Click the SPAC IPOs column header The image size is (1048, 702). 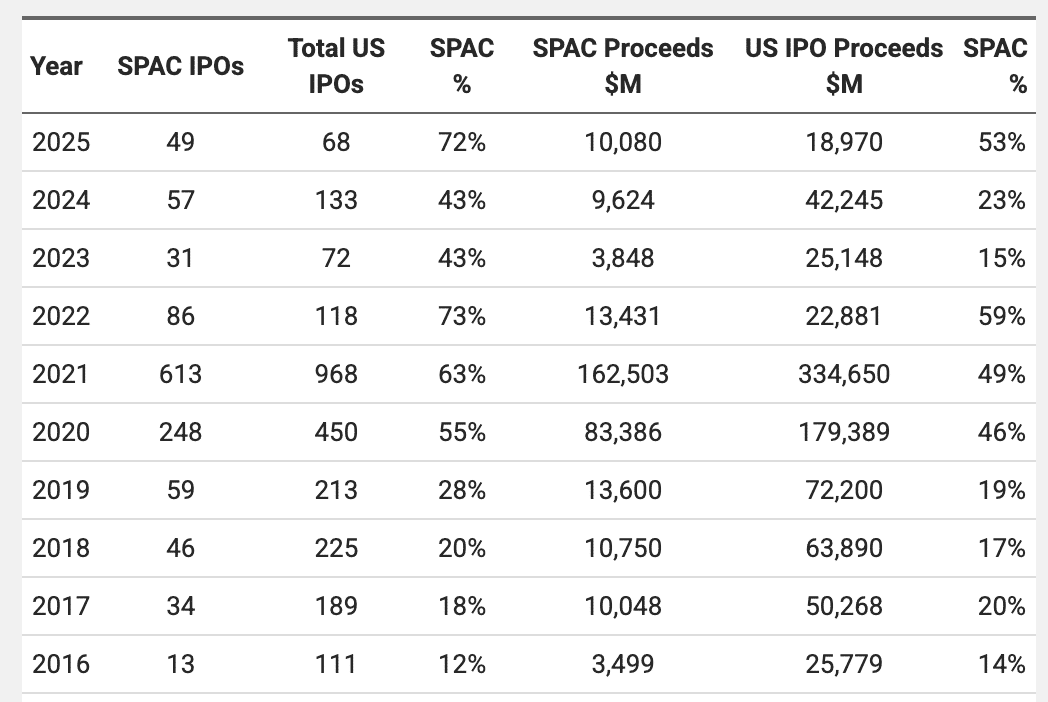(181, 66)
